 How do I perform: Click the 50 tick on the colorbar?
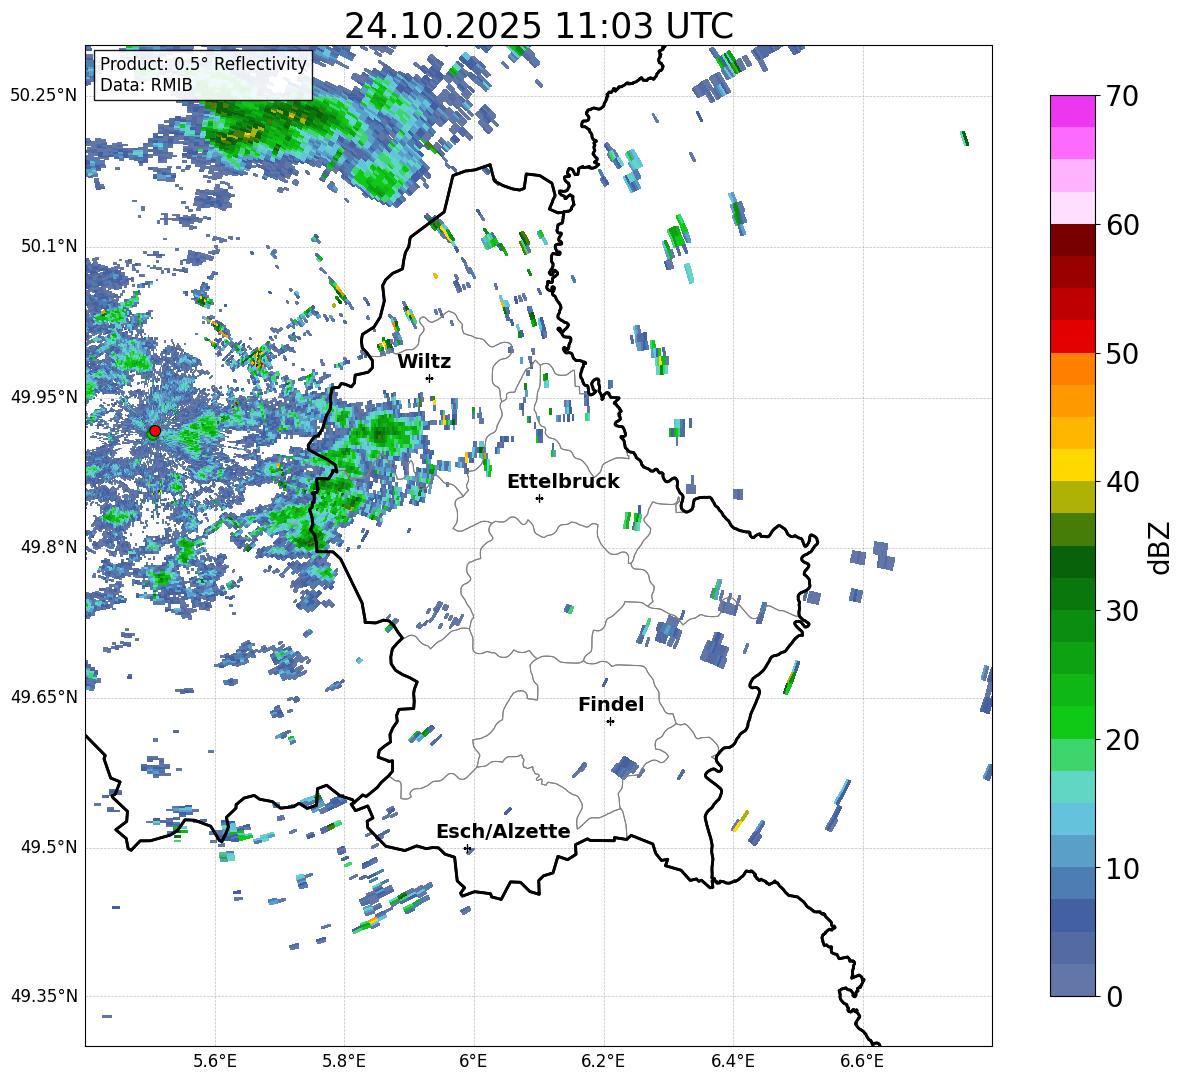(1122, 353)
